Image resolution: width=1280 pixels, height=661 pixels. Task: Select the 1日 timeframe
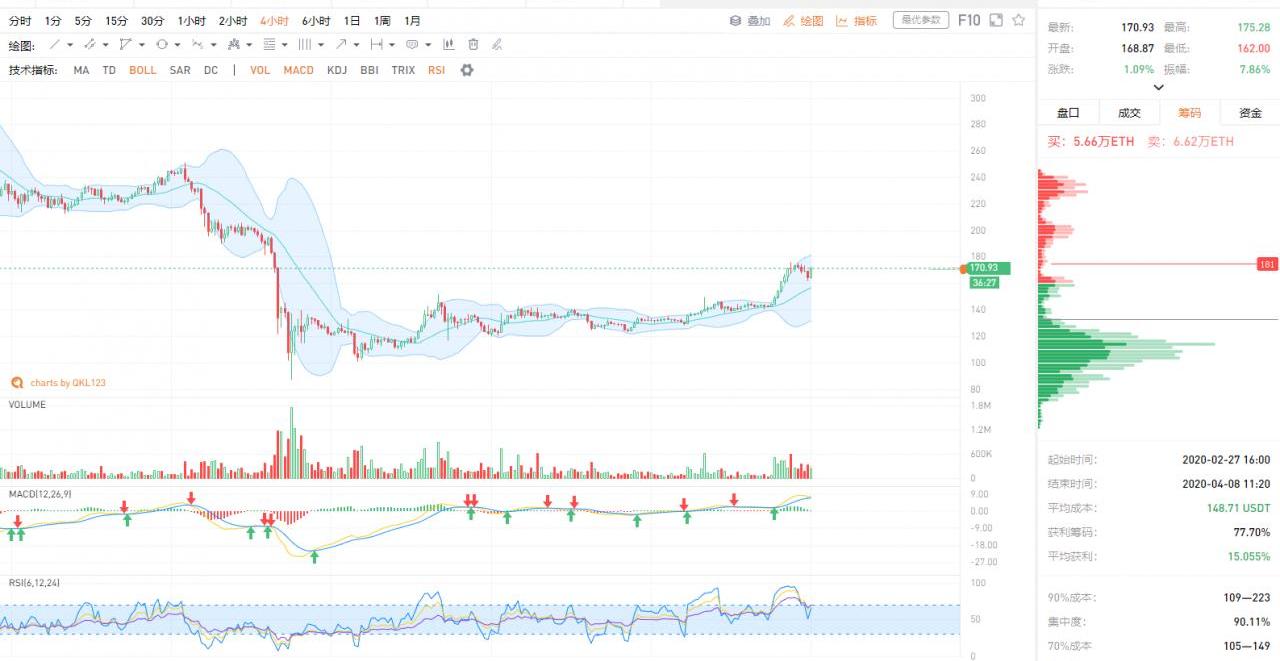point(352,20)
